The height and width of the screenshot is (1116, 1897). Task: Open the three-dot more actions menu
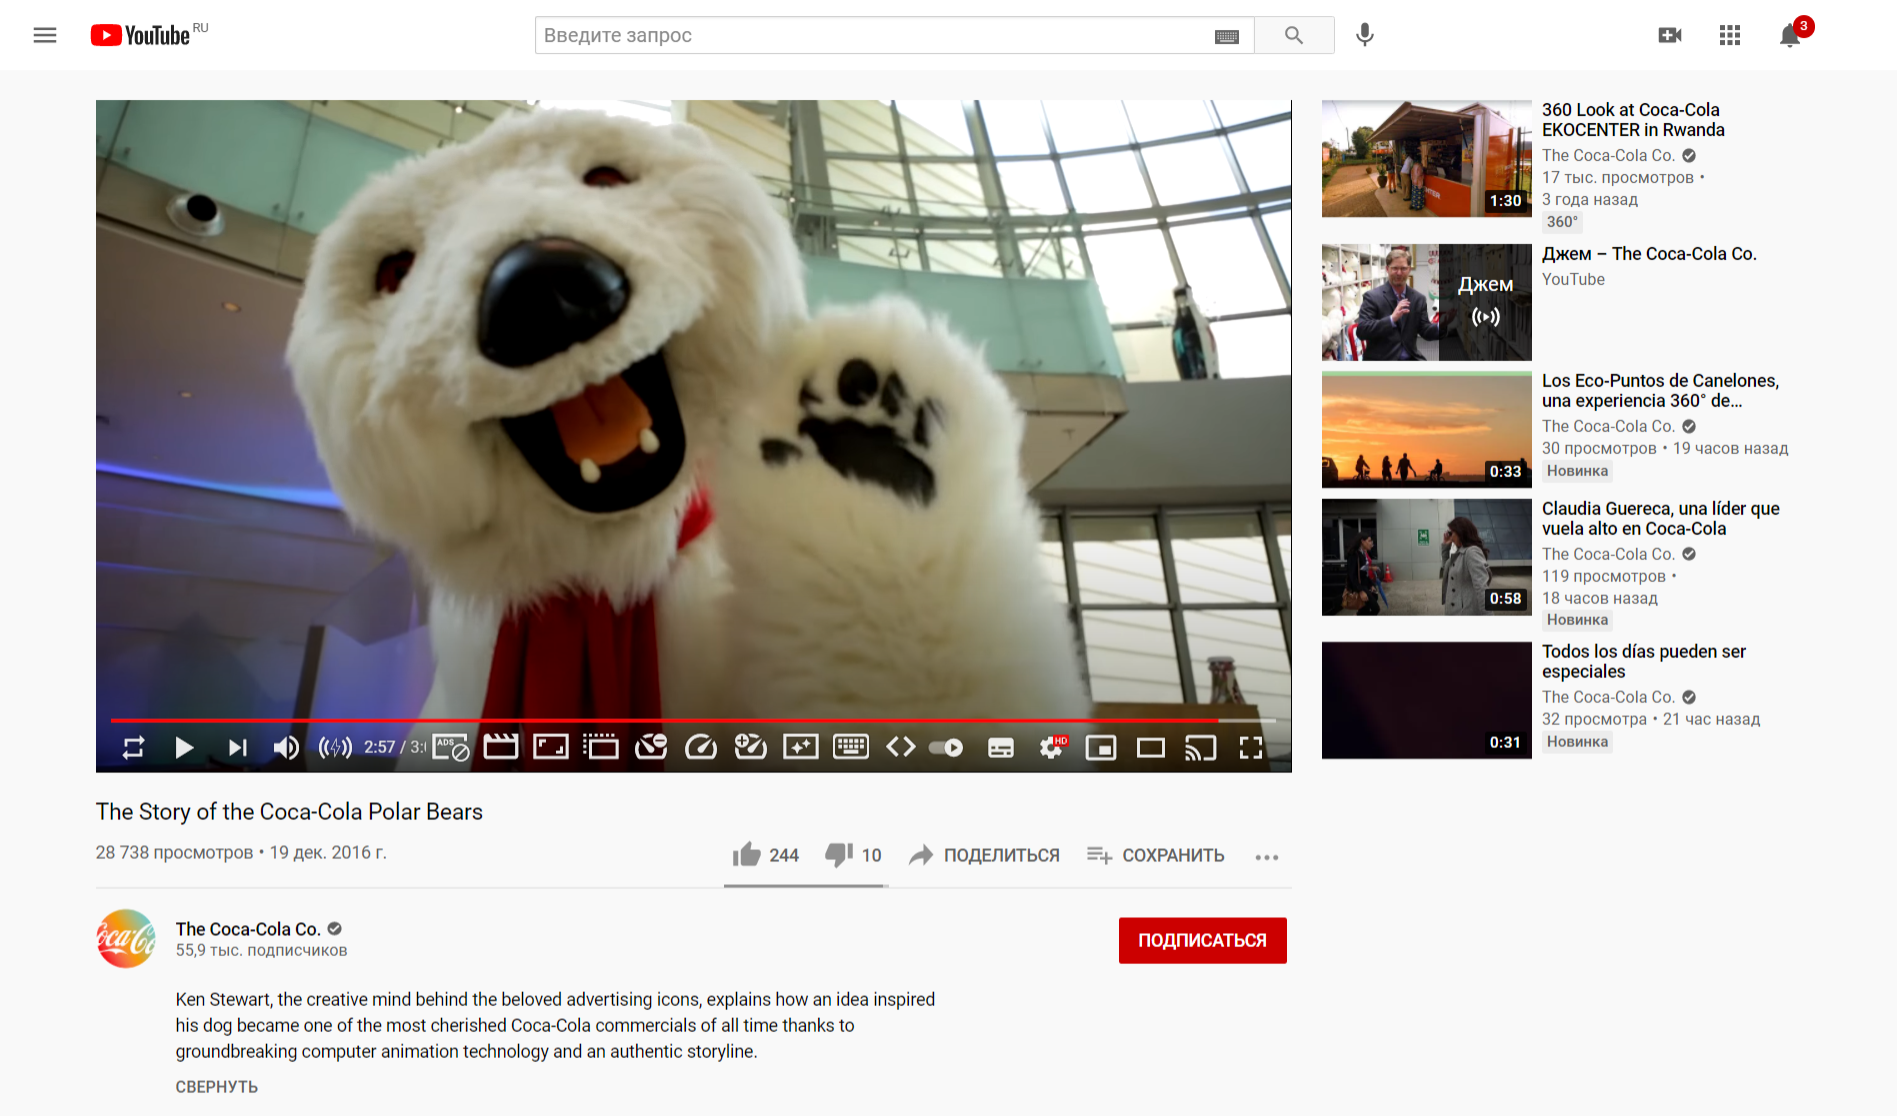(1267, 857)
